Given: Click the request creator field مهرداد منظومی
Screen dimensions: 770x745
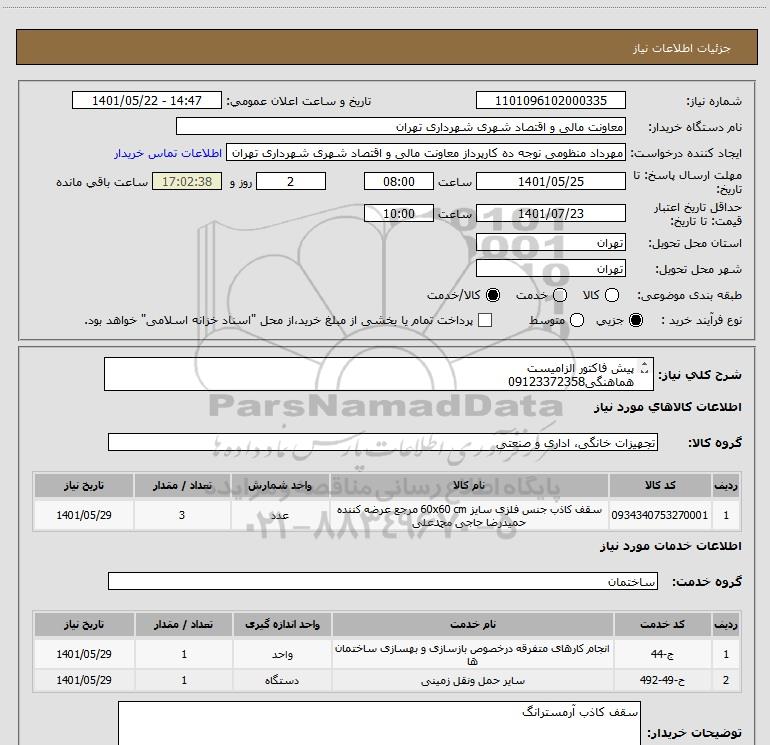Looking at the screenshot, I should click(426, 153).
